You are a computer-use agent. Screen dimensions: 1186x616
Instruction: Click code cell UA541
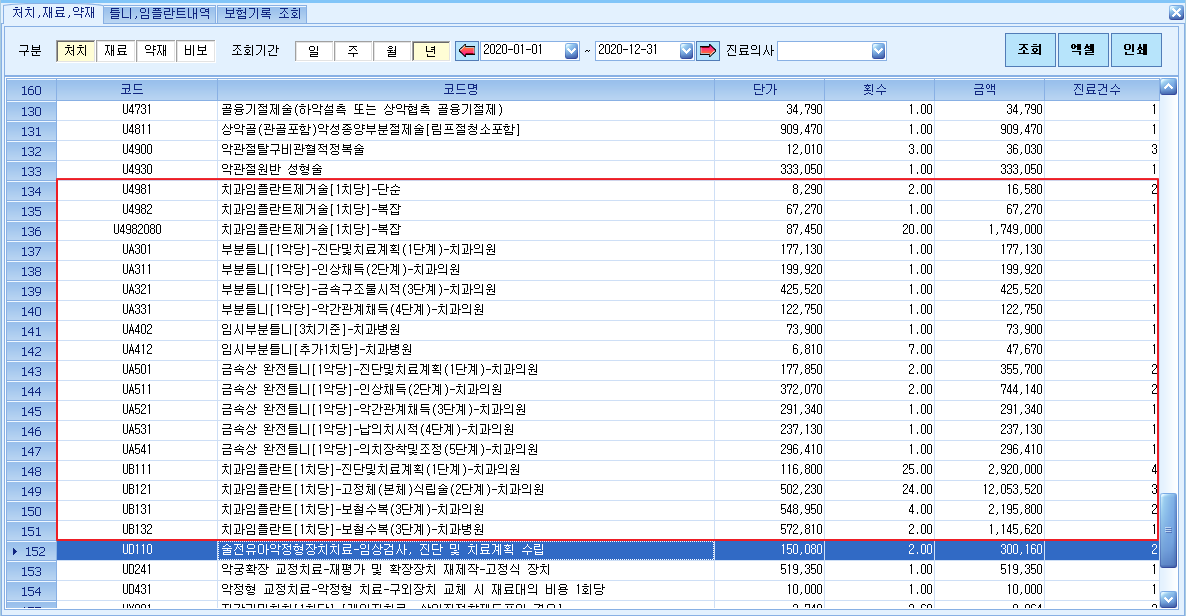(x=137, y=450)
